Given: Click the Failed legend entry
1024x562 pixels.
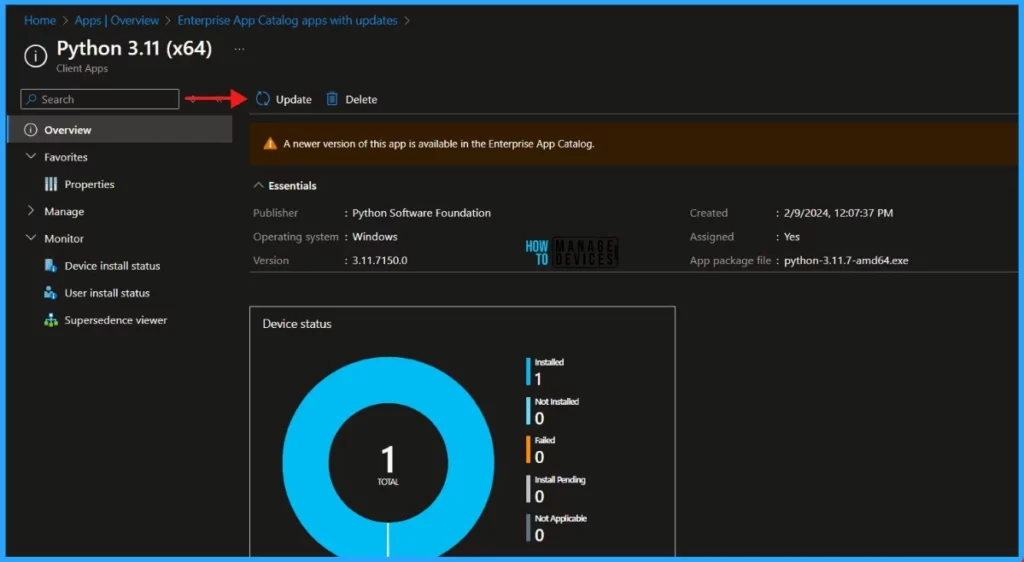Looking at the screenshot, I should [541, 449].
